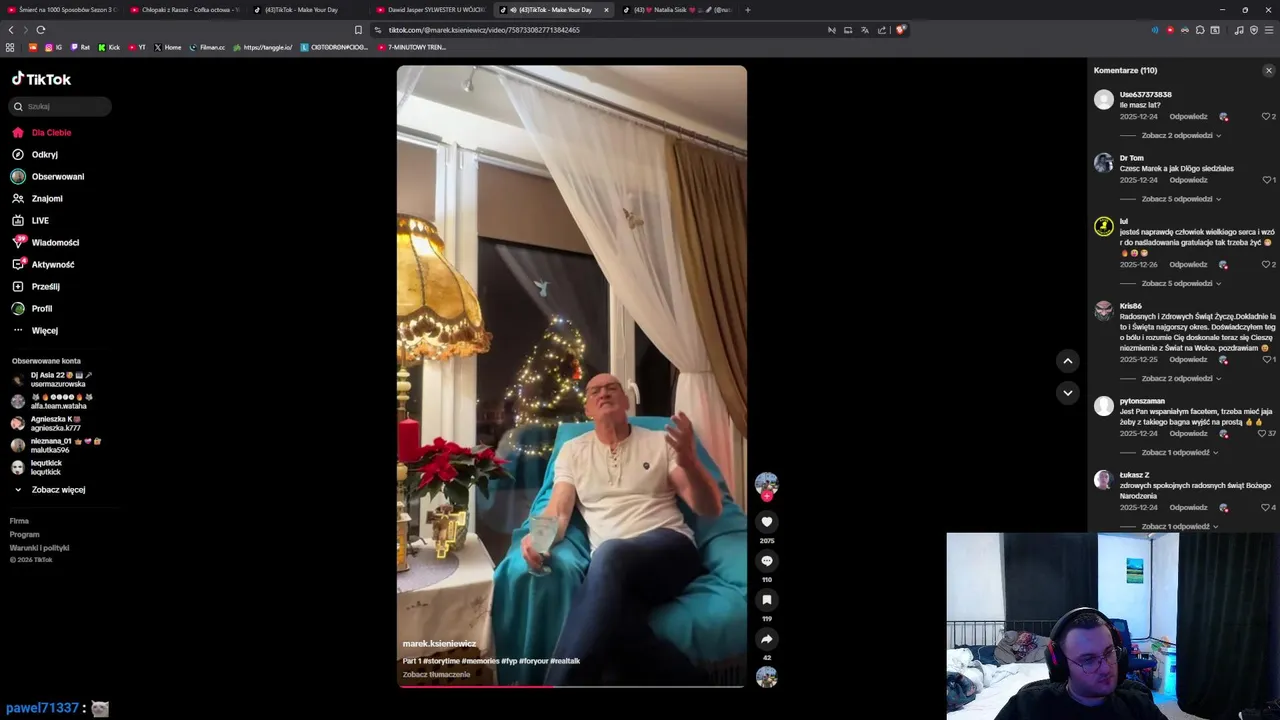This screenshot has width=1280, height=720.
Task: Save video with bookmark button
Action: pos(767,600)
